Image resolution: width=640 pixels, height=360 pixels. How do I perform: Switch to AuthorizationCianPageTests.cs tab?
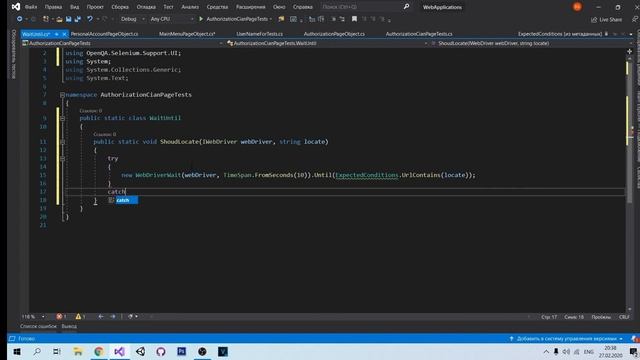[419, 34]
